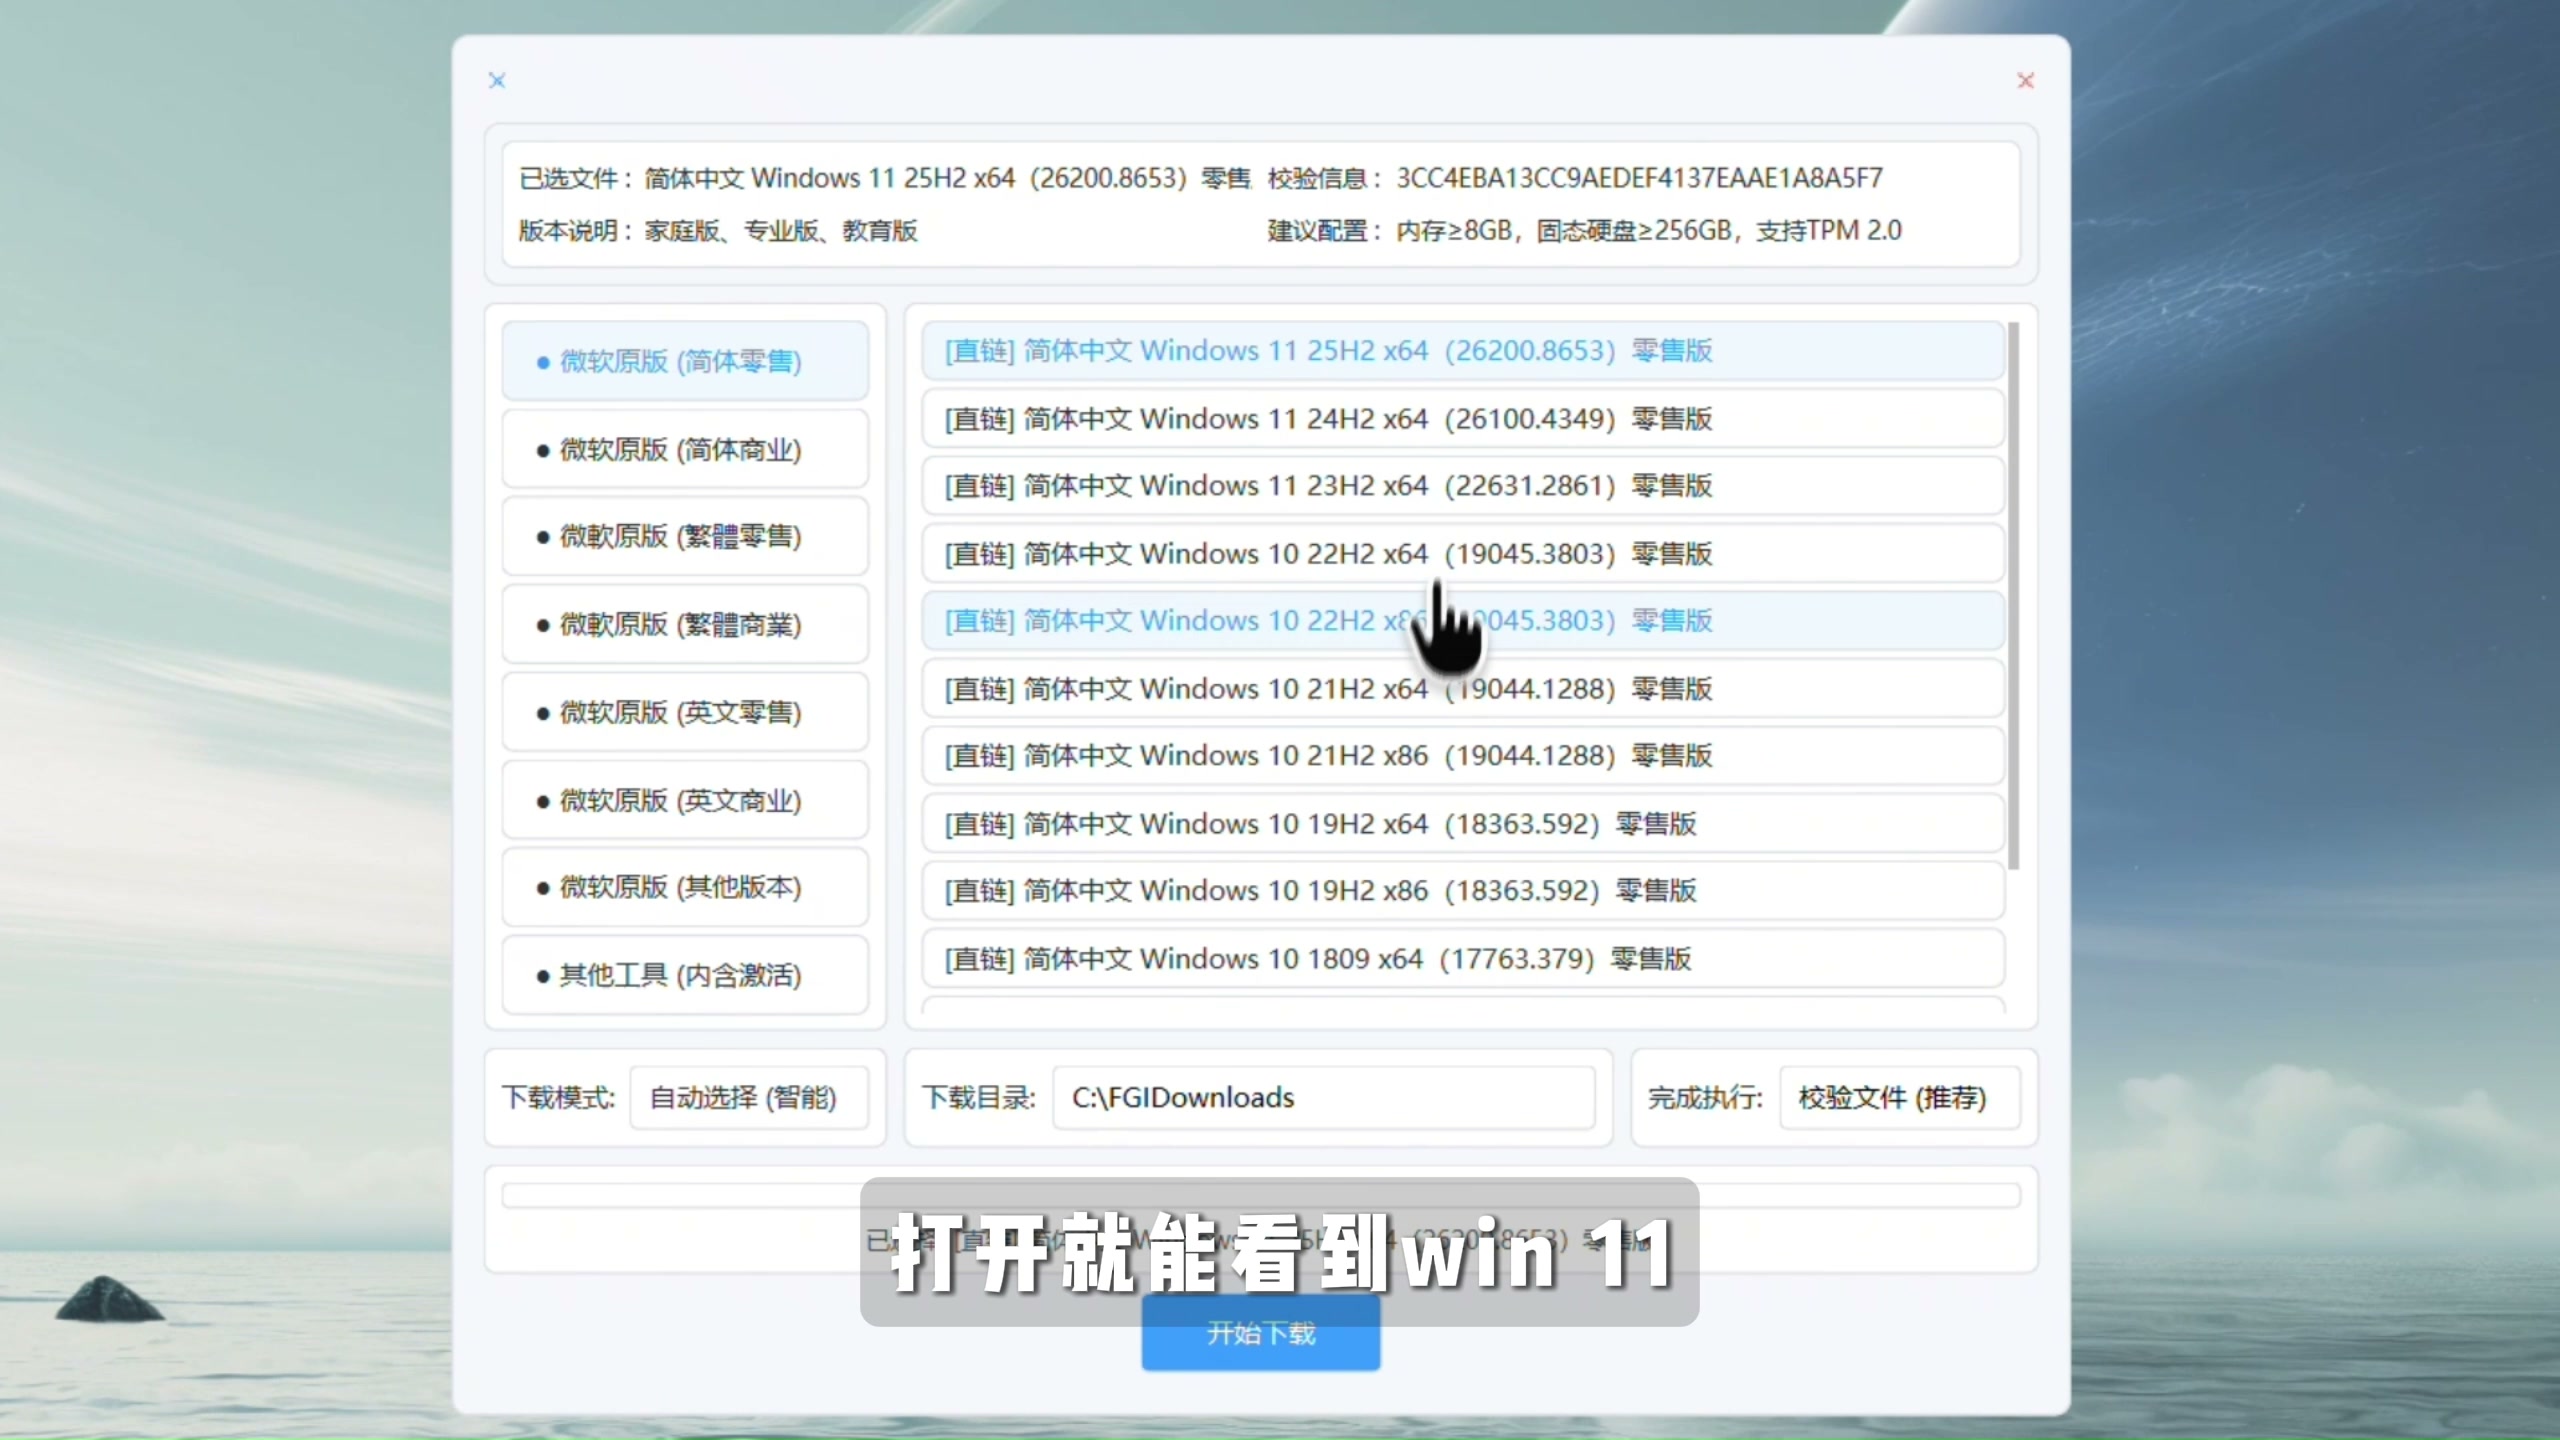
Task: Click the blue X icon at top-left
Action: pyautogui.click(x=497, y=80)
